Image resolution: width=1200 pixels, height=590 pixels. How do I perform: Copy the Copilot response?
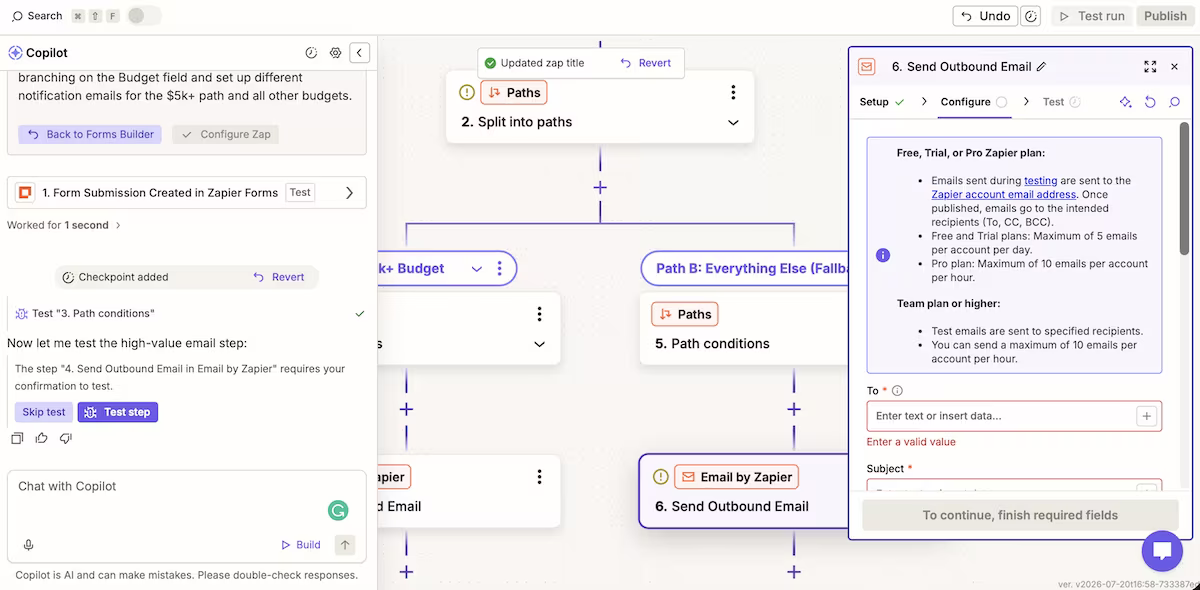[x=17, y=438]
